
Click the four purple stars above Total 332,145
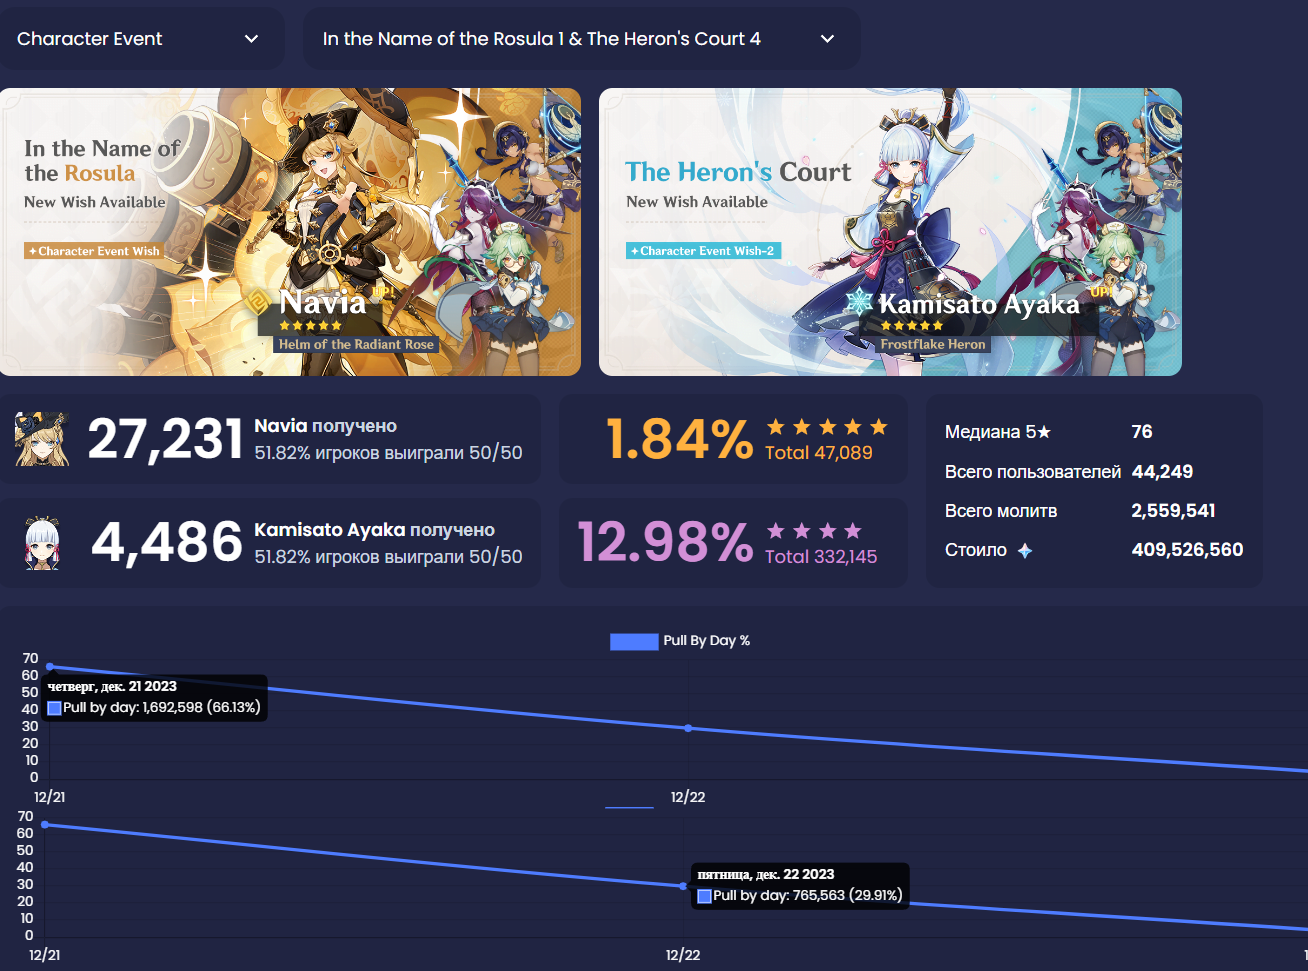[x=814, y=531]
